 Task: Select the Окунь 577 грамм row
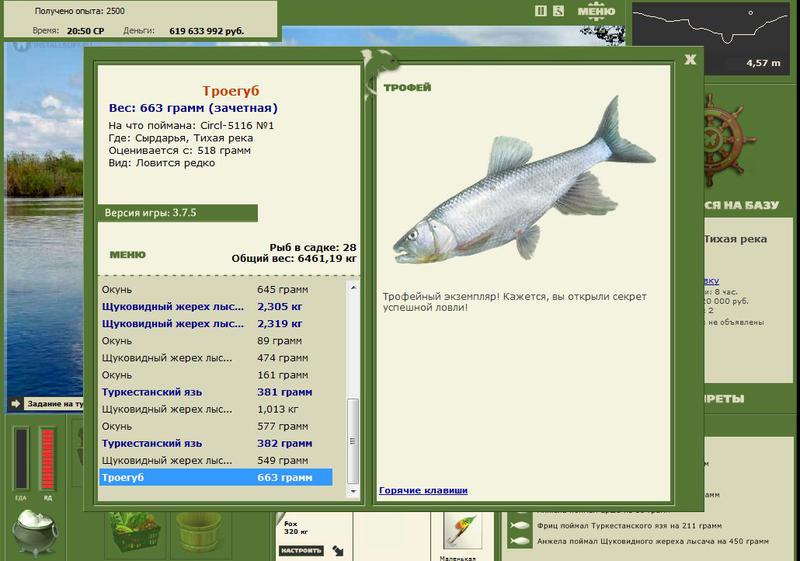point(215,426)
